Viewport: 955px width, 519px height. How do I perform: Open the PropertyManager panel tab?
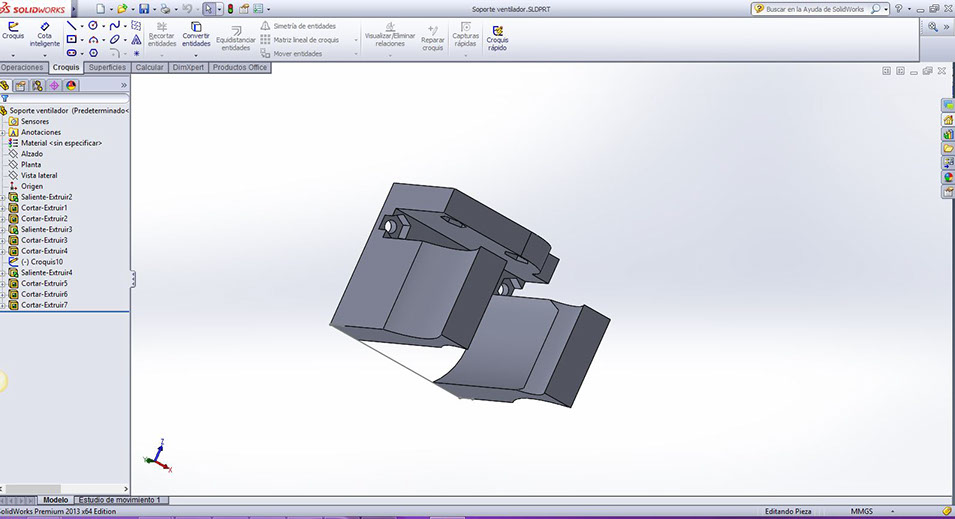click(21, 85)
